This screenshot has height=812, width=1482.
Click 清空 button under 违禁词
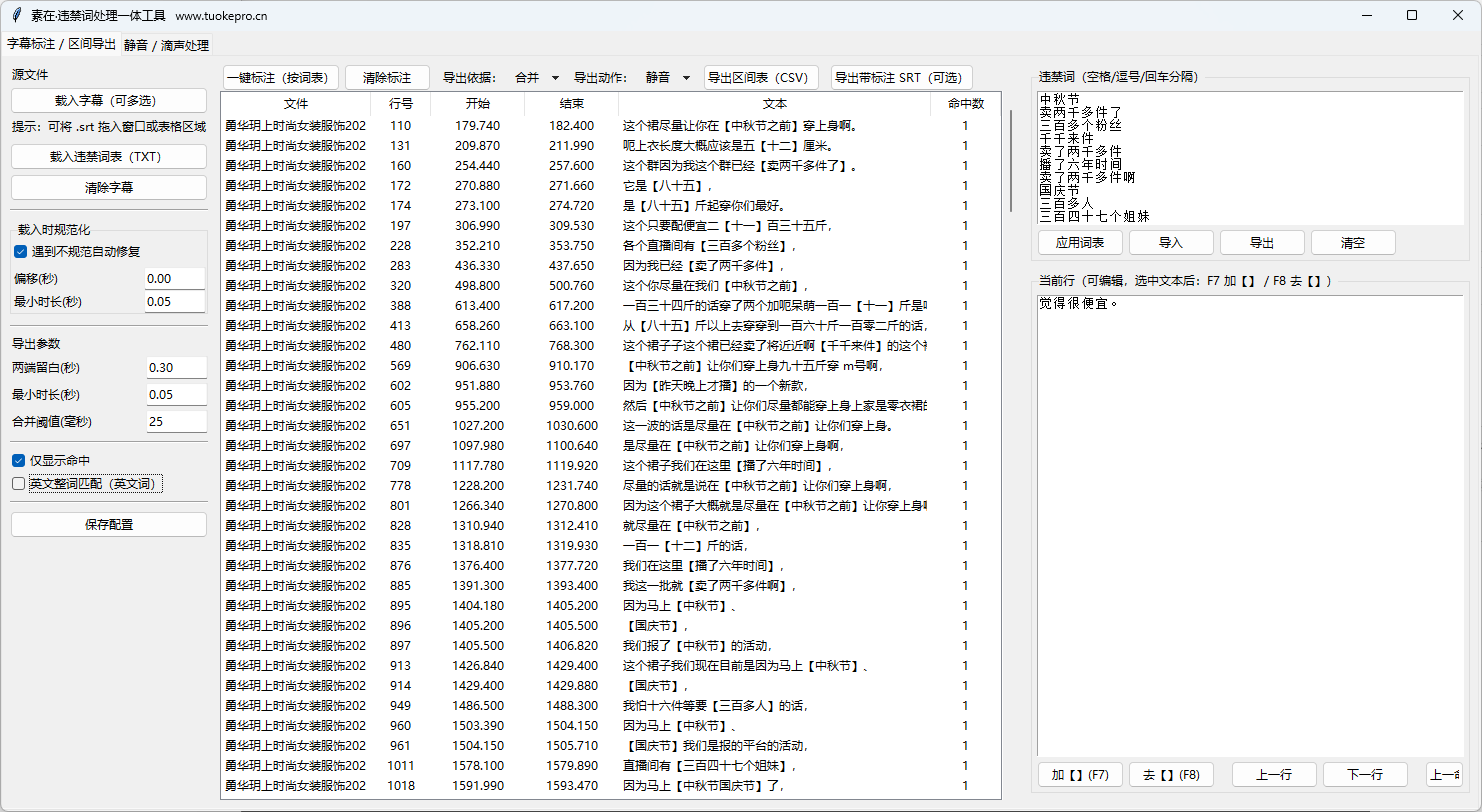[x=1353, y=242]
